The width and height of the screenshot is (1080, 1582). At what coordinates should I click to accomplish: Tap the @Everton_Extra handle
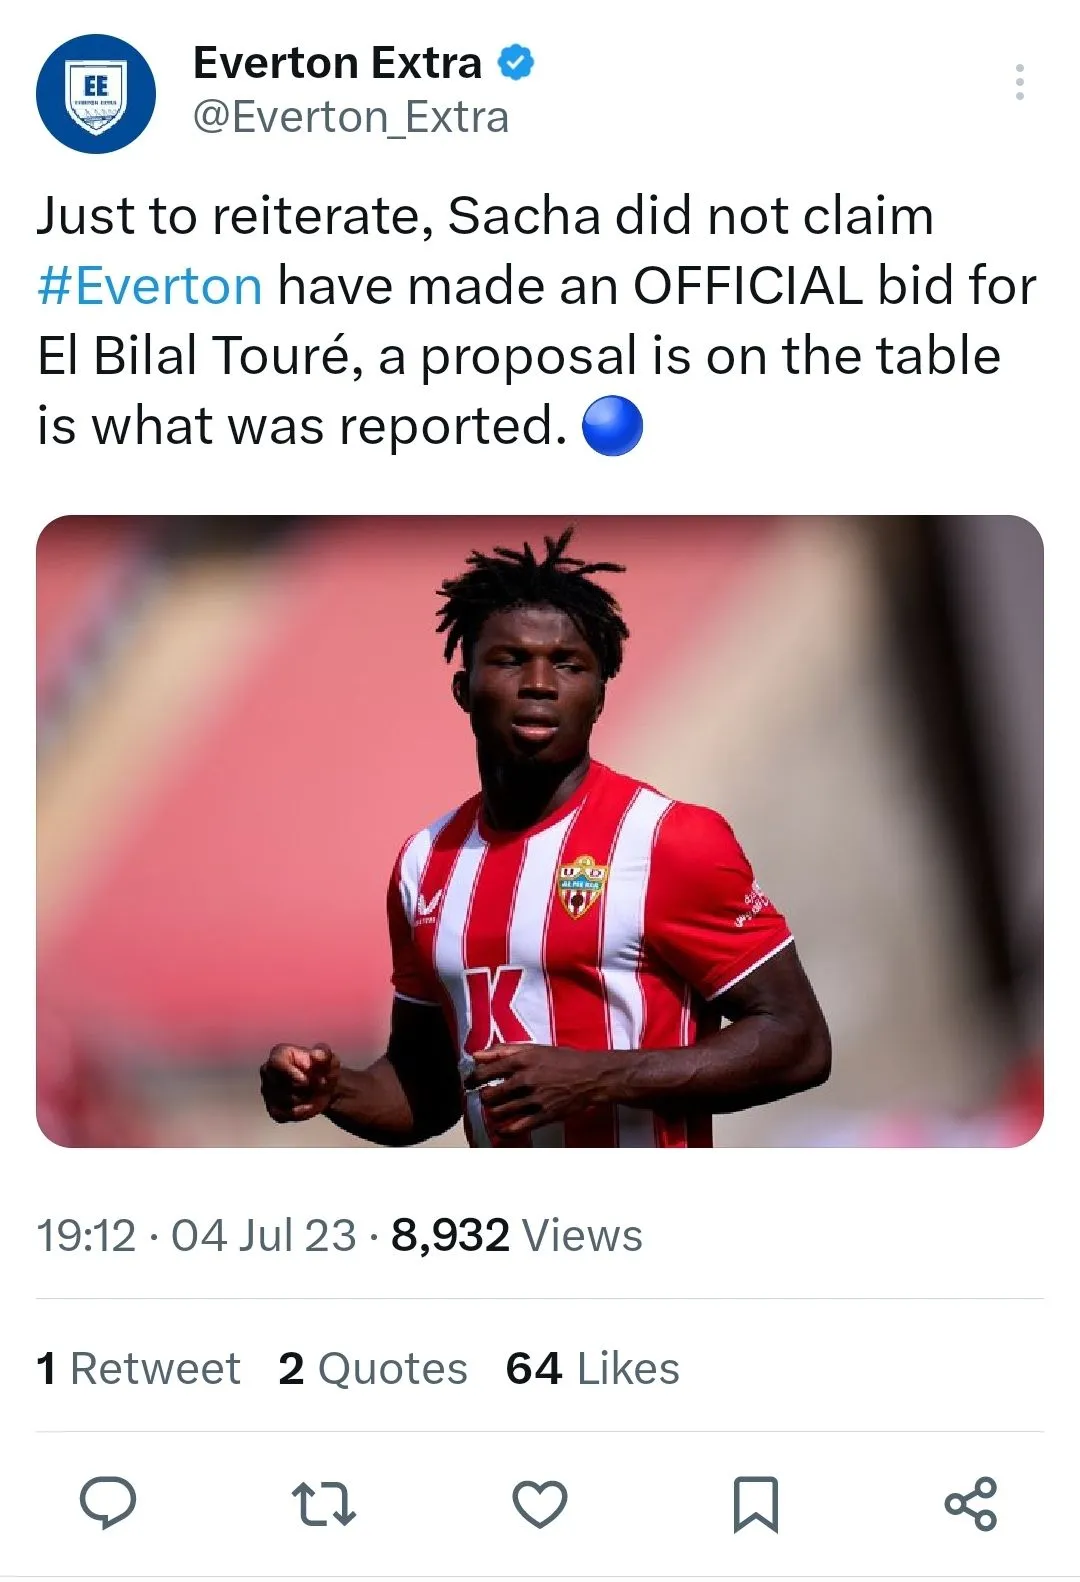[351, 117]
